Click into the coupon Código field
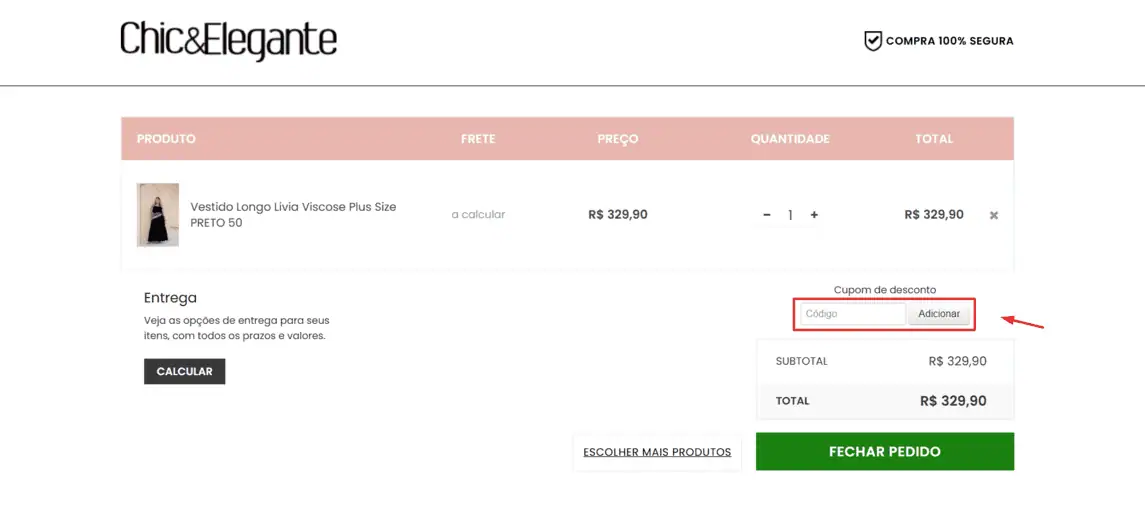 [853, 314]
